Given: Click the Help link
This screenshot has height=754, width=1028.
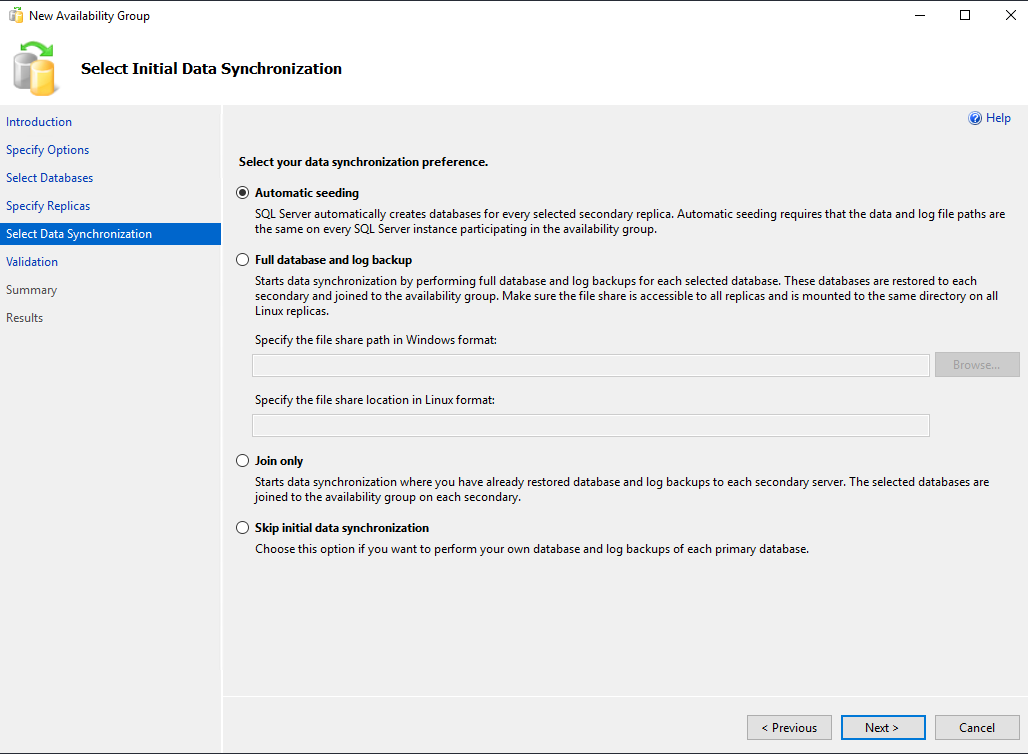Looking at the screenshot, I should 998,118.
